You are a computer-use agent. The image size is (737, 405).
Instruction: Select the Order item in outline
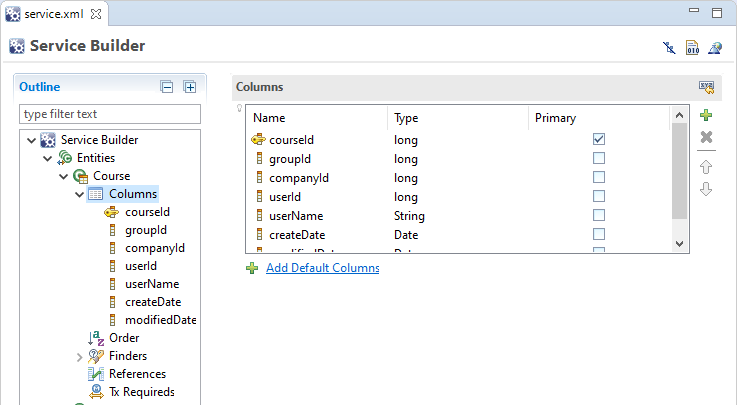tap(124, 338)
